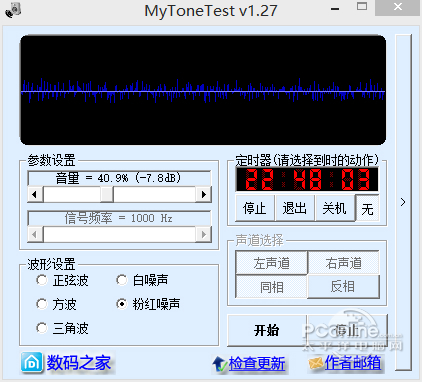
Task: Toggle the timer 退出 action button
Action: click(x=295, y=208)
